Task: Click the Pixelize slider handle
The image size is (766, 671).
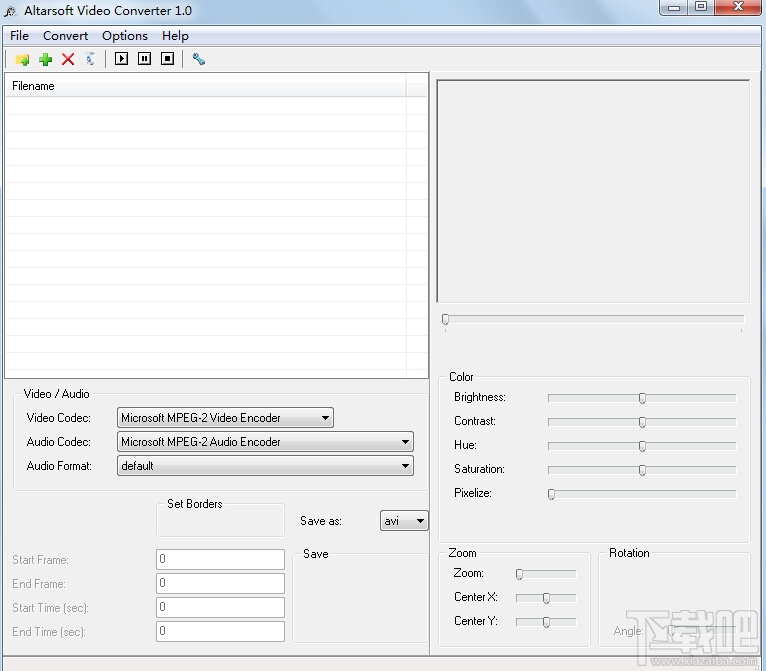Action: pos(552,494)
